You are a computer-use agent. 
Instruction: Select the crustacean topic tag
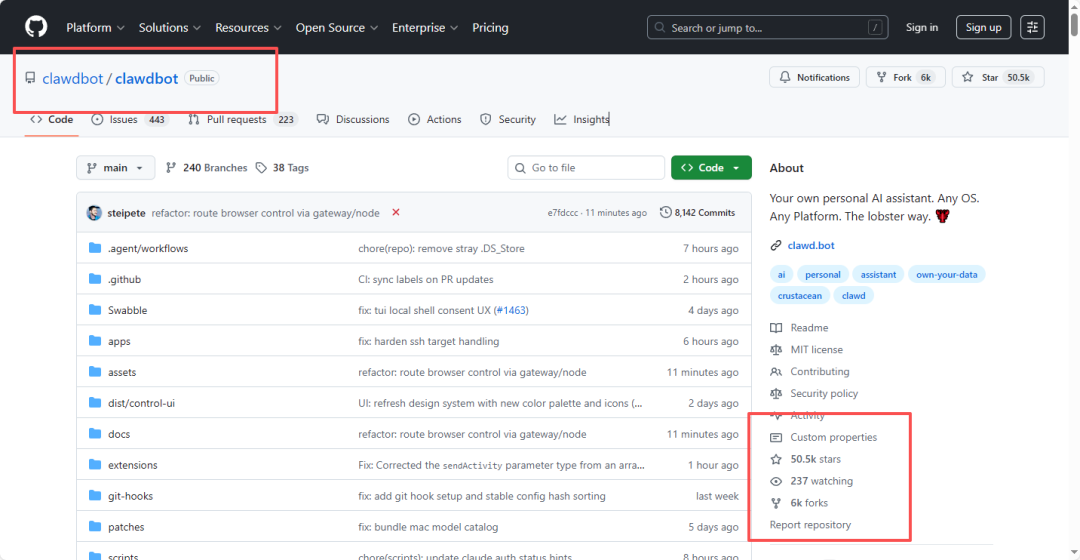point(800,295)
